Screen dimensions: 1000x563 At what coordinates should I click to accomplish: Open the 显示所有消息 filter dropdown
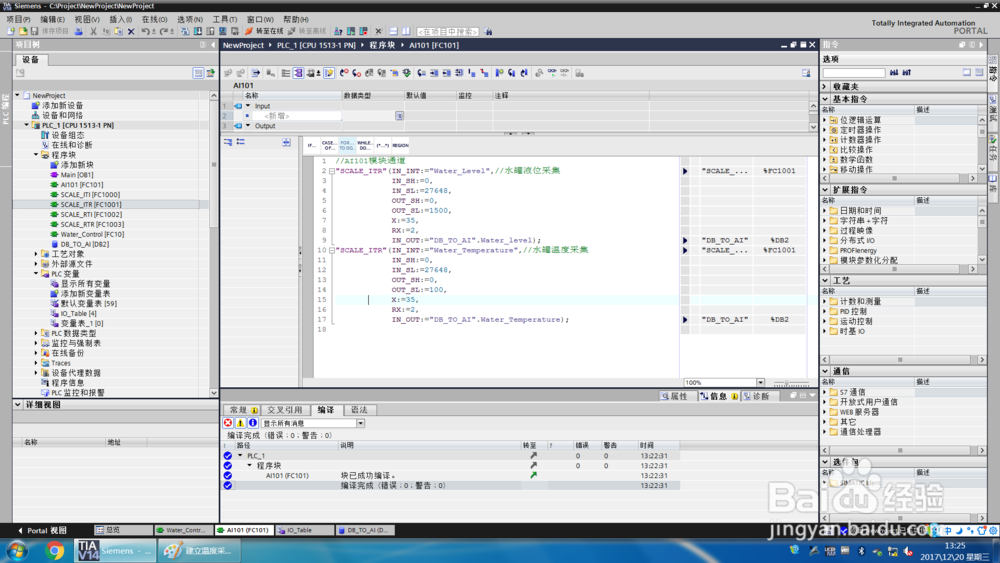click(360, 423)
